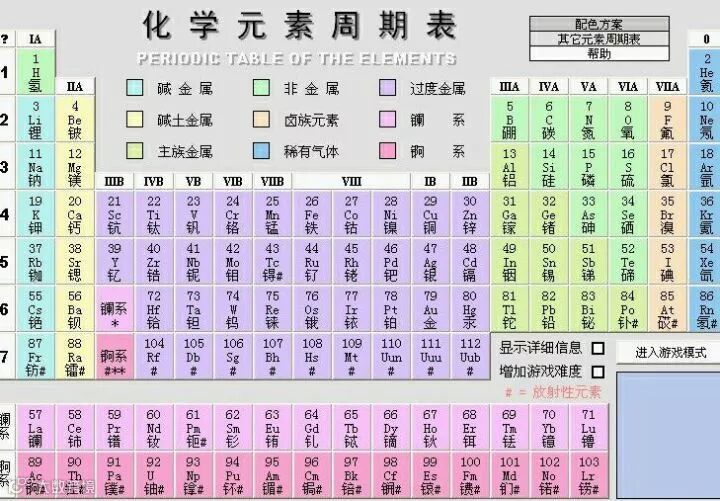
Task: Select the 非金属 legend color swatch
Action: pos(261,88)
